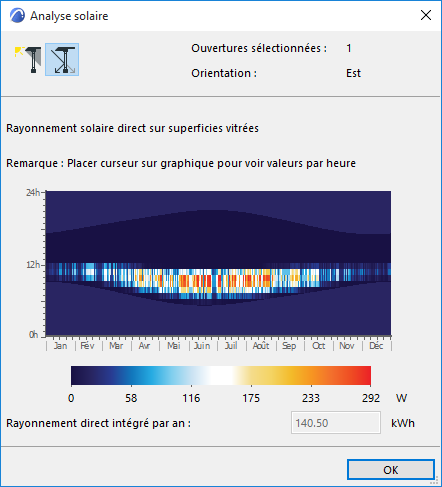Click 'Août' month label on chart axis
This screenshot has height=487, width=442.
coord(261,346)
